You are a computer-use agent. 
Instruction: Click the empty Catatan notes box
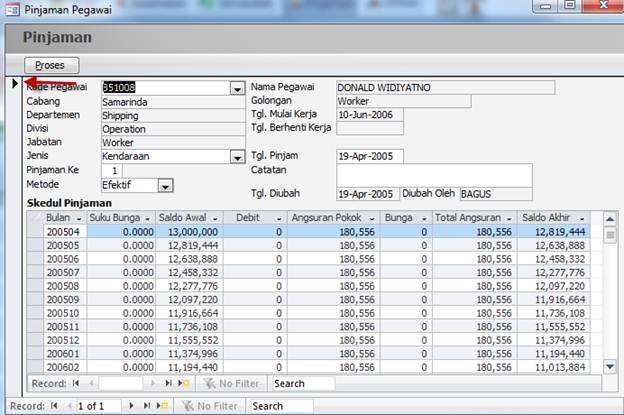tap(434, 175)
